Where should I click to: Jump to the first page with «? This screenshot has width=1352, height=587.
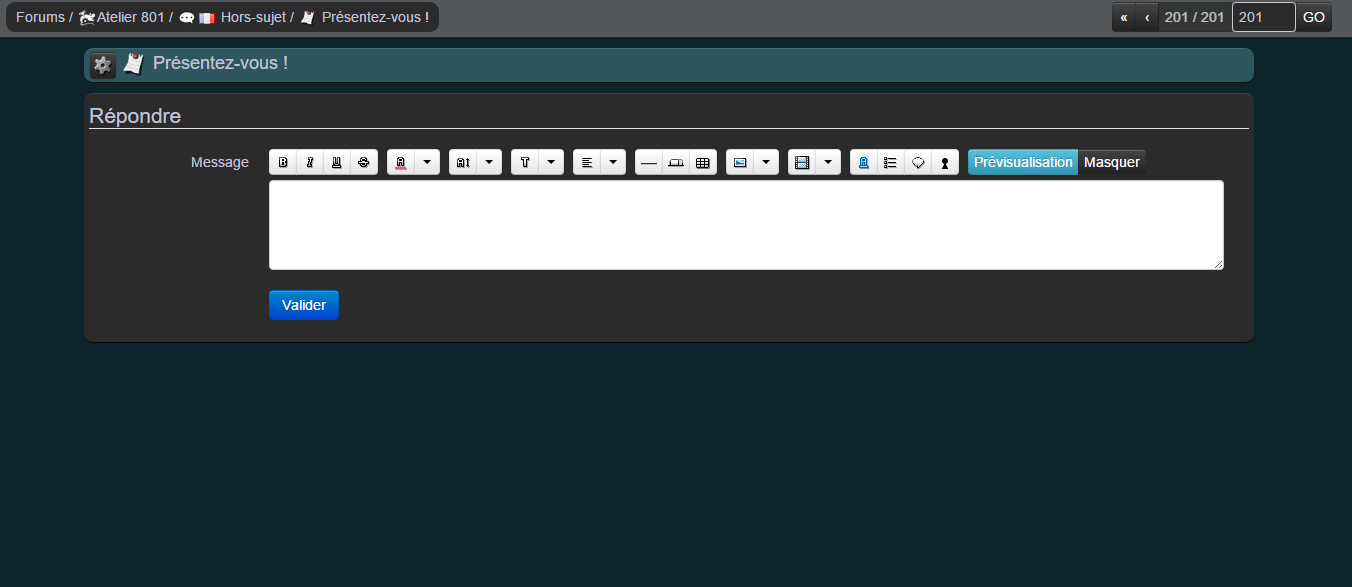click(1124, 17)
